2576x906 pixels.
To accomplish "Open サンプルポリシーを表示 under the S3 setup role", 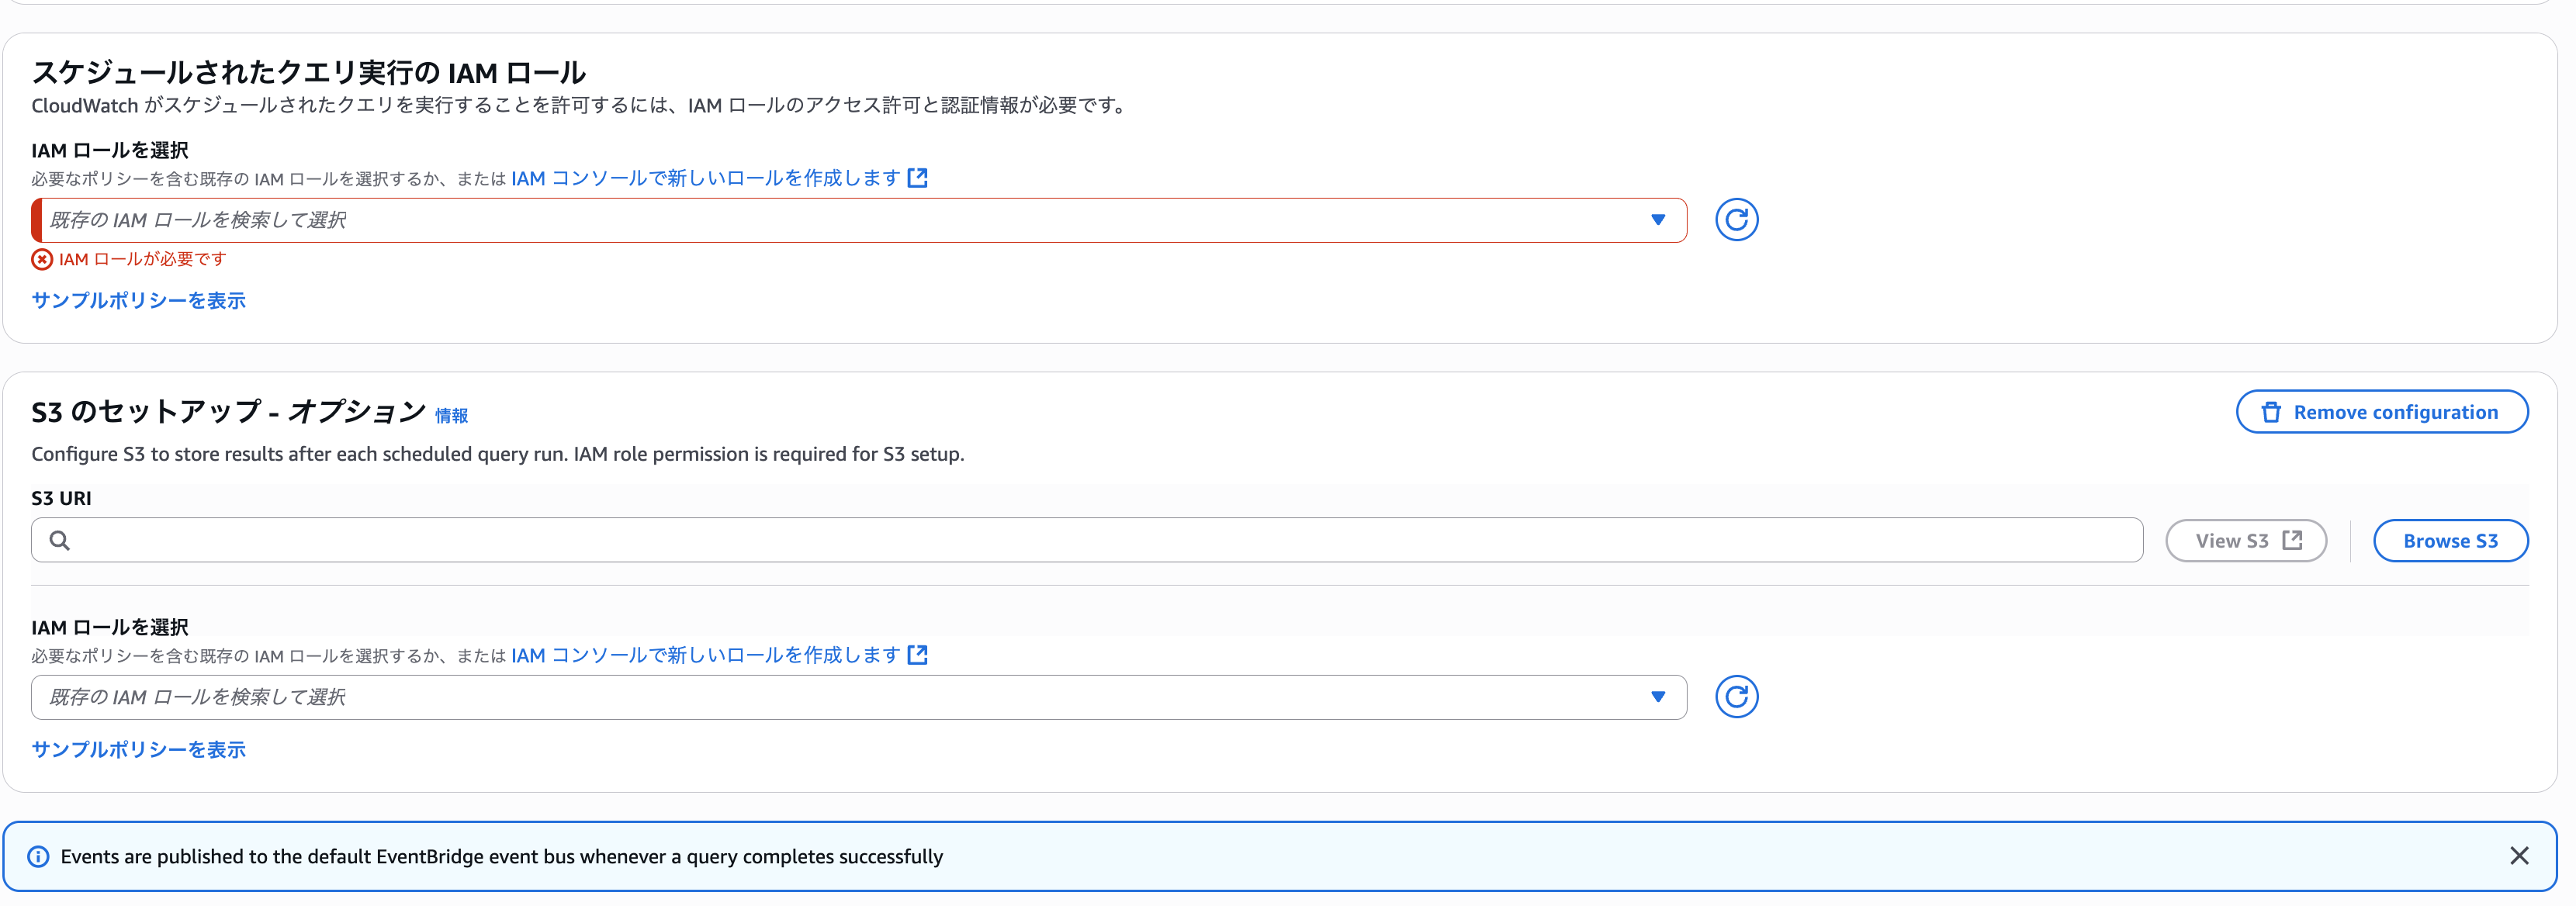I will pyautogui.click(x=138, y=748).
